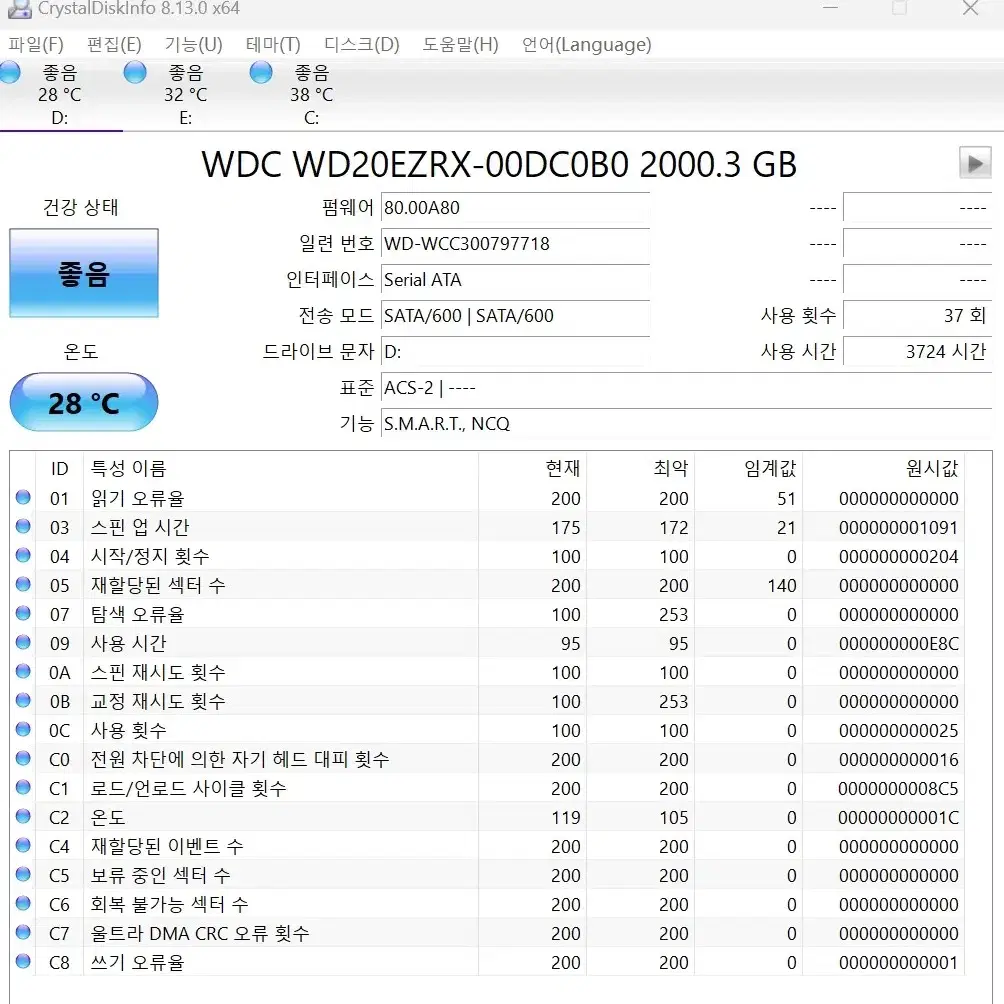Click the interface field Serial ATA
This screenshot has height=1004, width=1004.
pyautogui.click(x=515, y=279)
